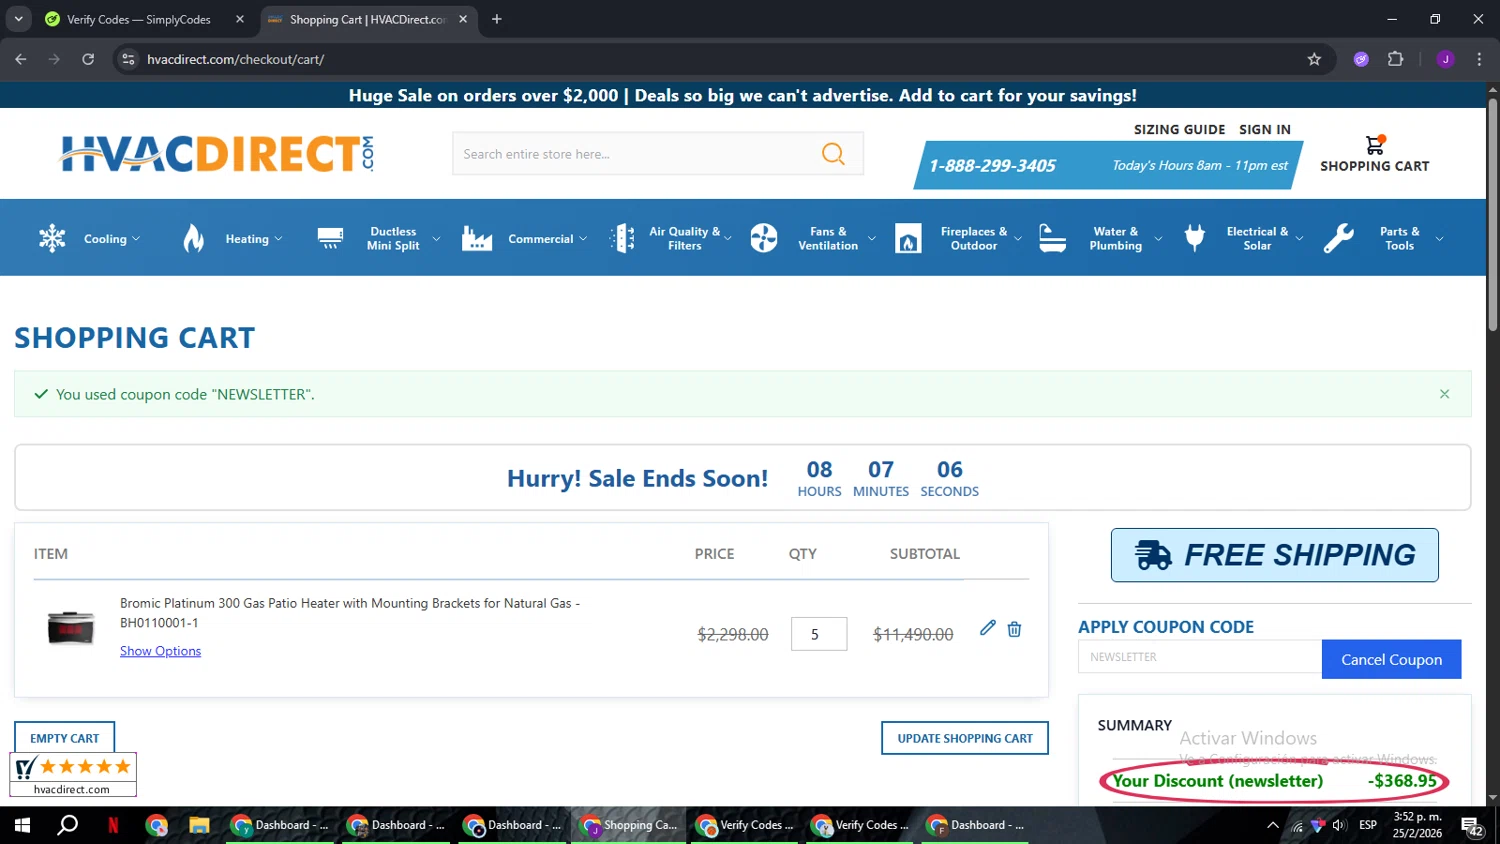Open the Heating menu label

pos(247,239)
